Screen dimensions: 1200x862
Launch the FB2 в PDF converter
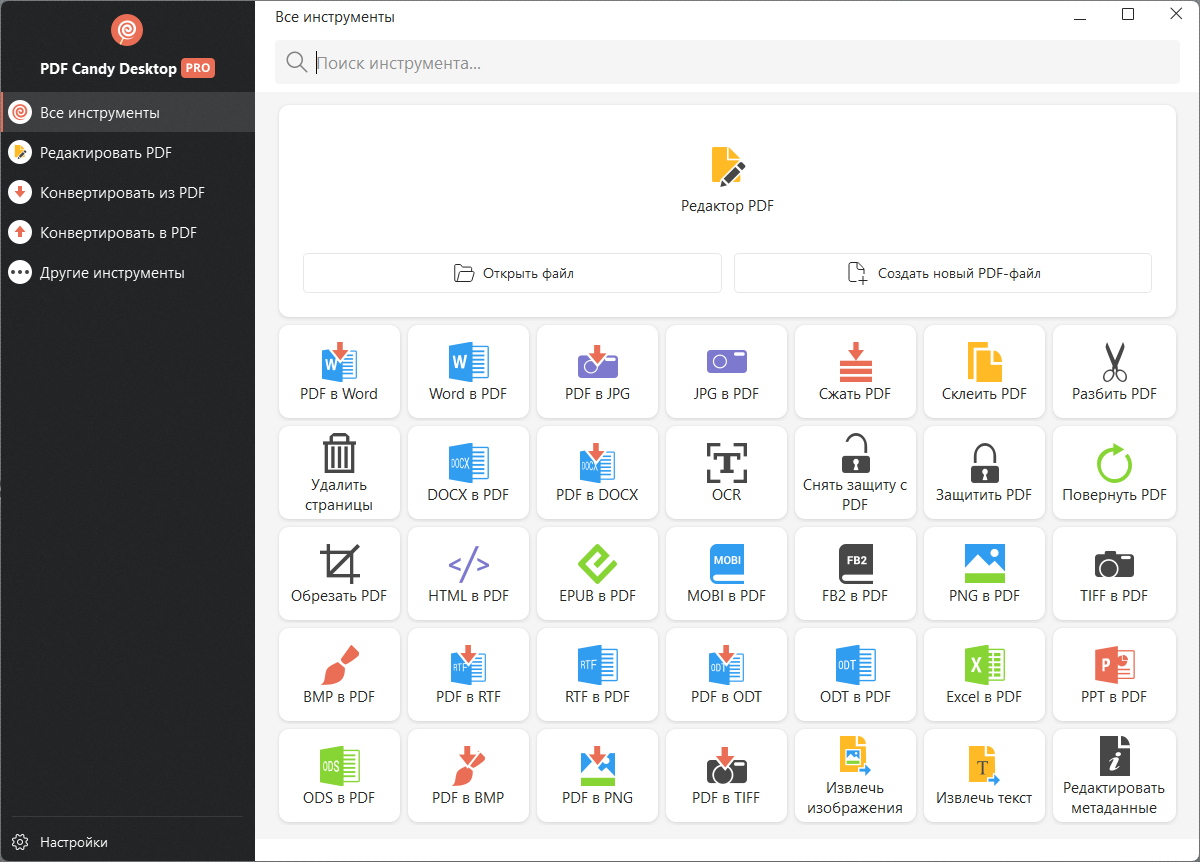855,573
